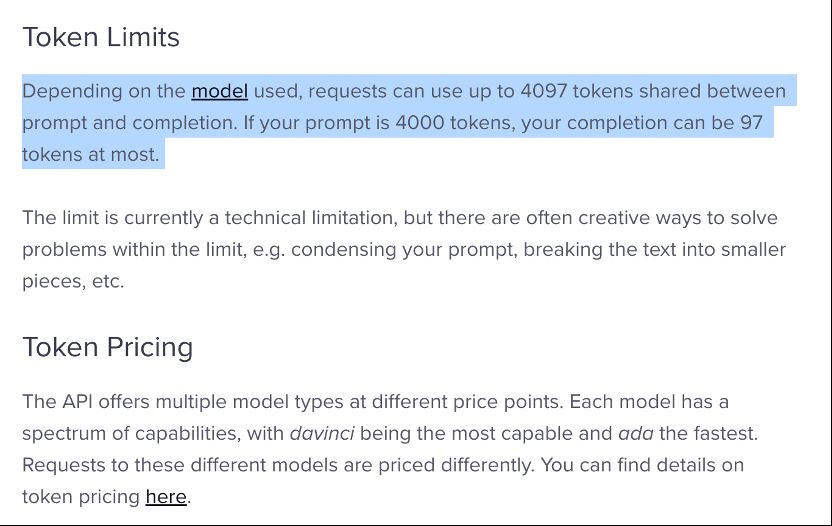832x526 pixels.
Task: Click the words "the fastest."
Action: click(708, 434)
